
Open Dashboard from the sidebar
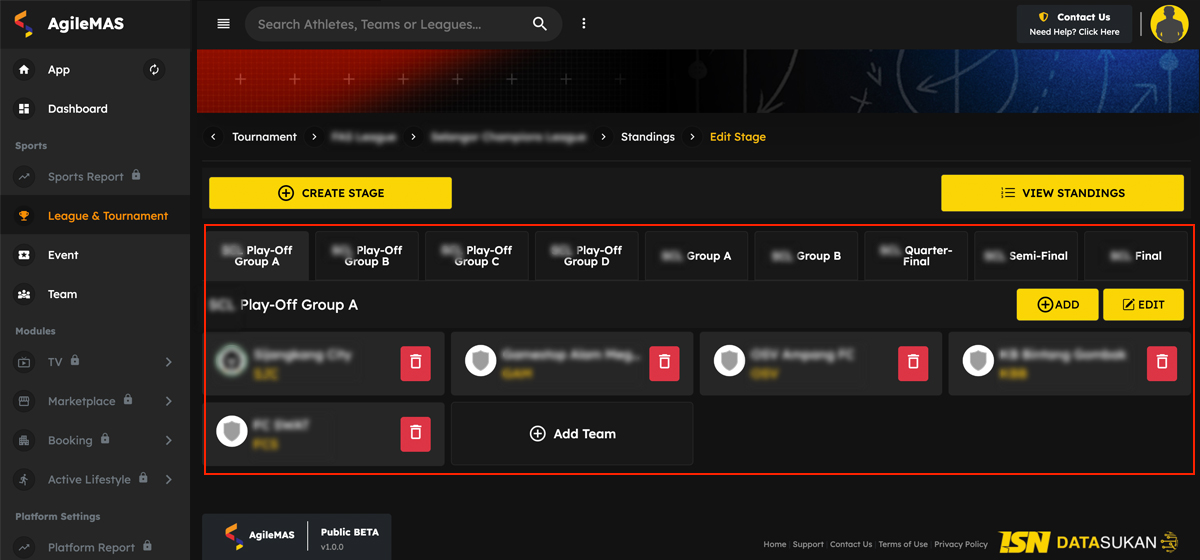point(77,109)
